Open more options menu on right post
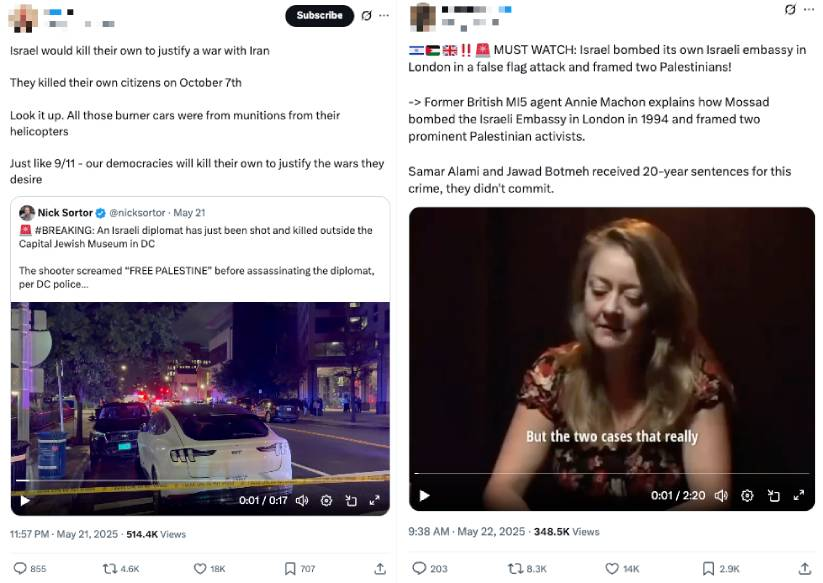This screenshot has width=823, height=583. tap(809, 9)
